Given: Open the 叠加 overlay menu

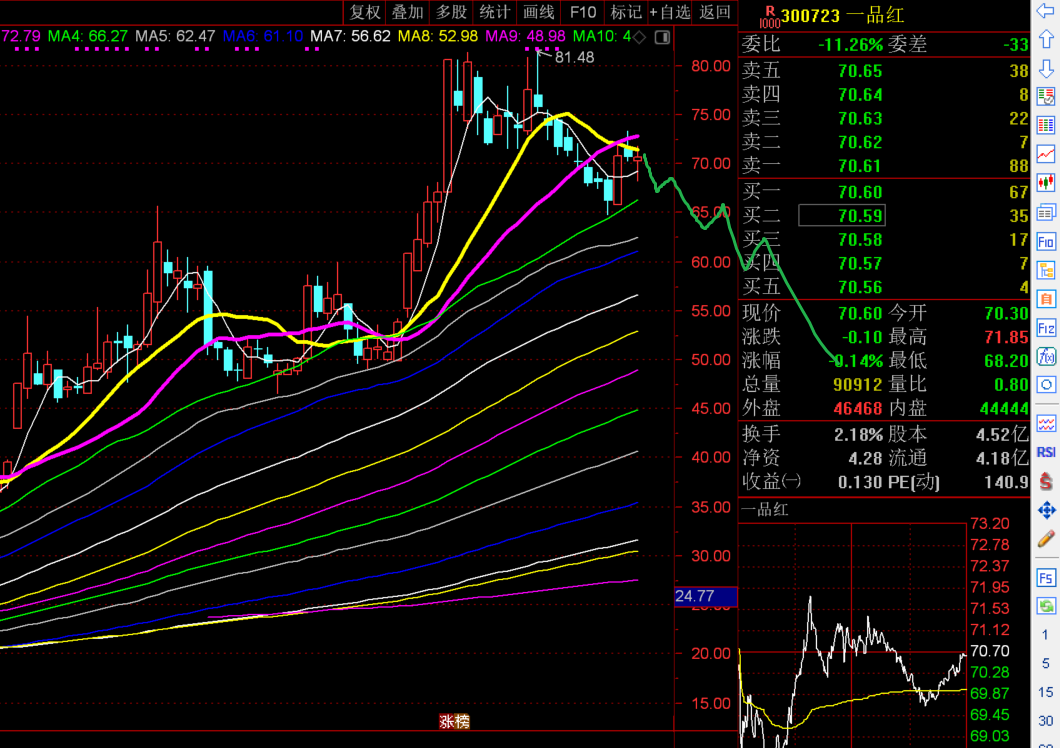Looking at the screenshot, I should coord(408,12).
